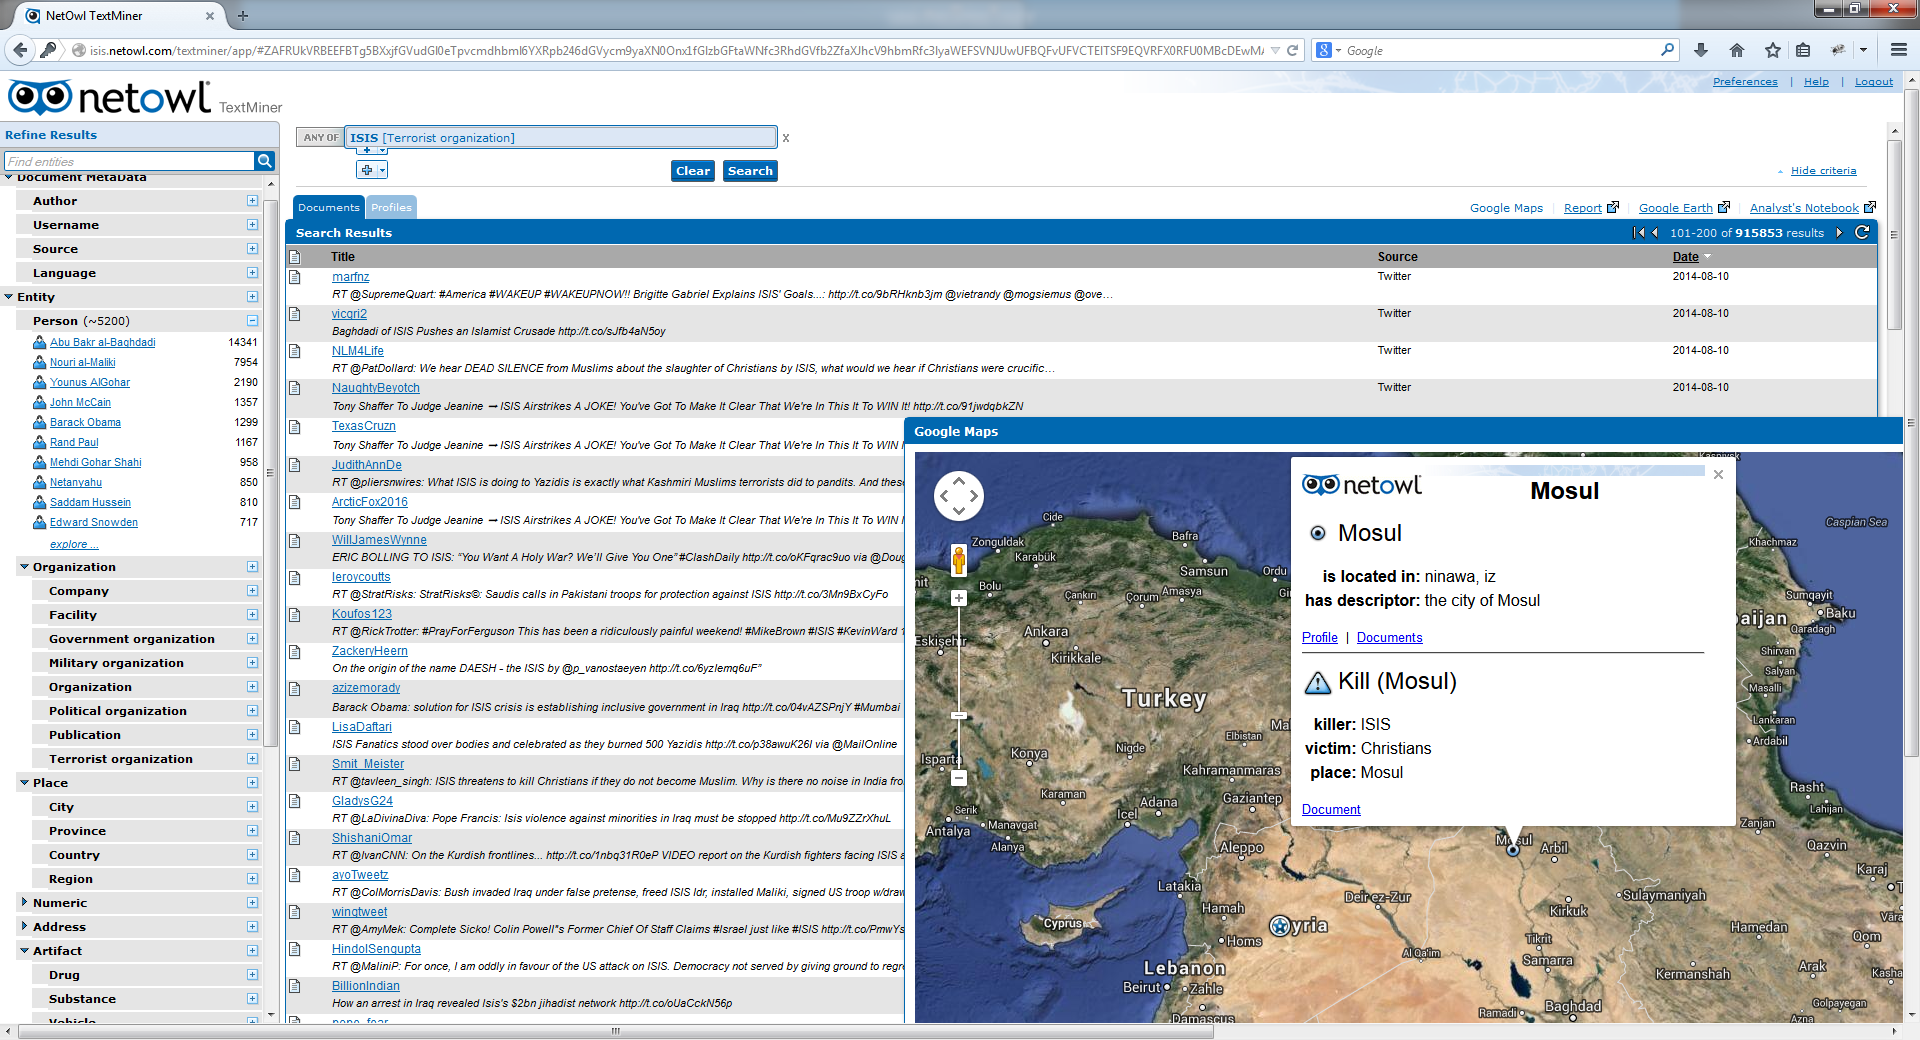
Task: Collapse the Person list with minus icon
Action: point(252,321)
